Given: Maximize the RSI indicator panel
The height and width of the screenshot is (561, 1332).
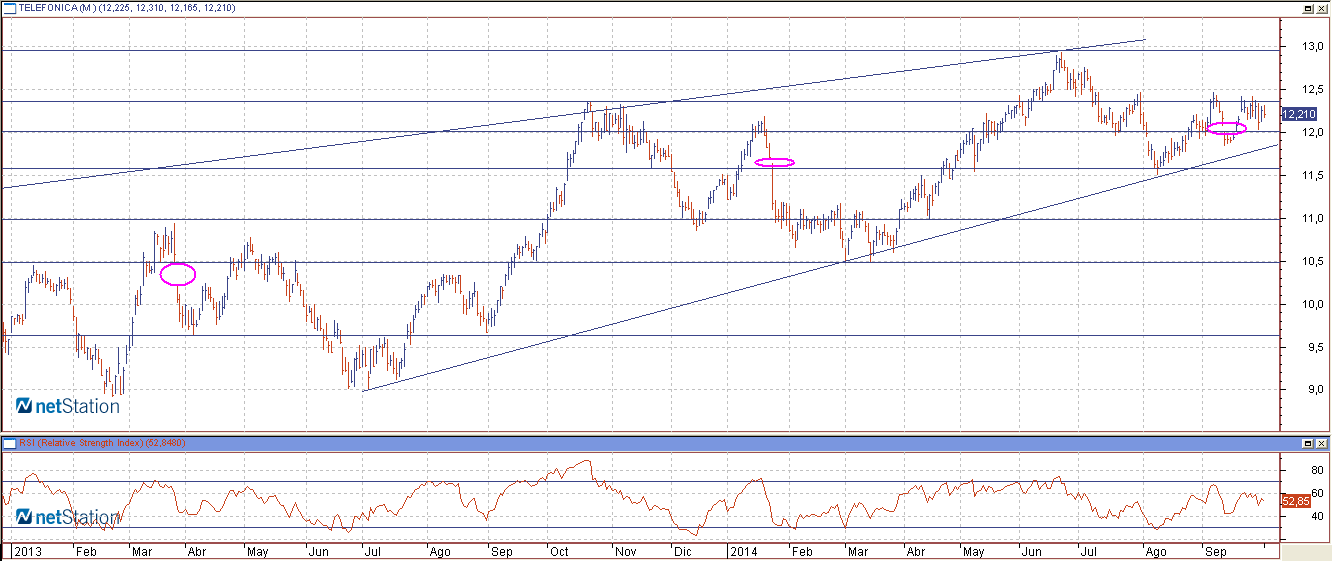Looking at the screenshot, I should pyautogui.click(x=1308, y=442).
